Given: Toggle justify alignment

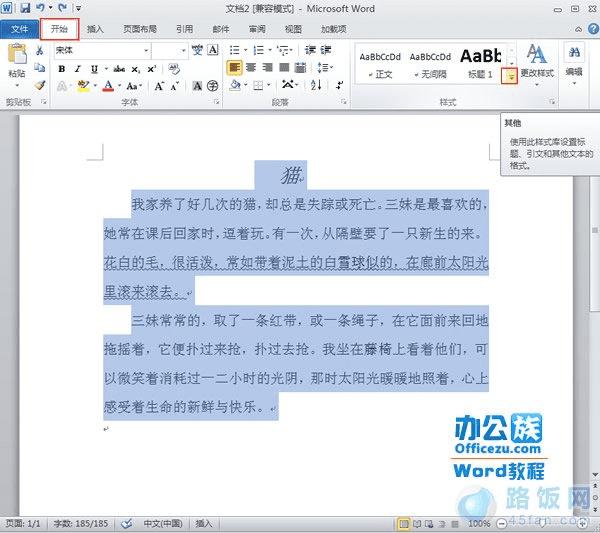Looking at the screenshot, I should coord(284,68).
